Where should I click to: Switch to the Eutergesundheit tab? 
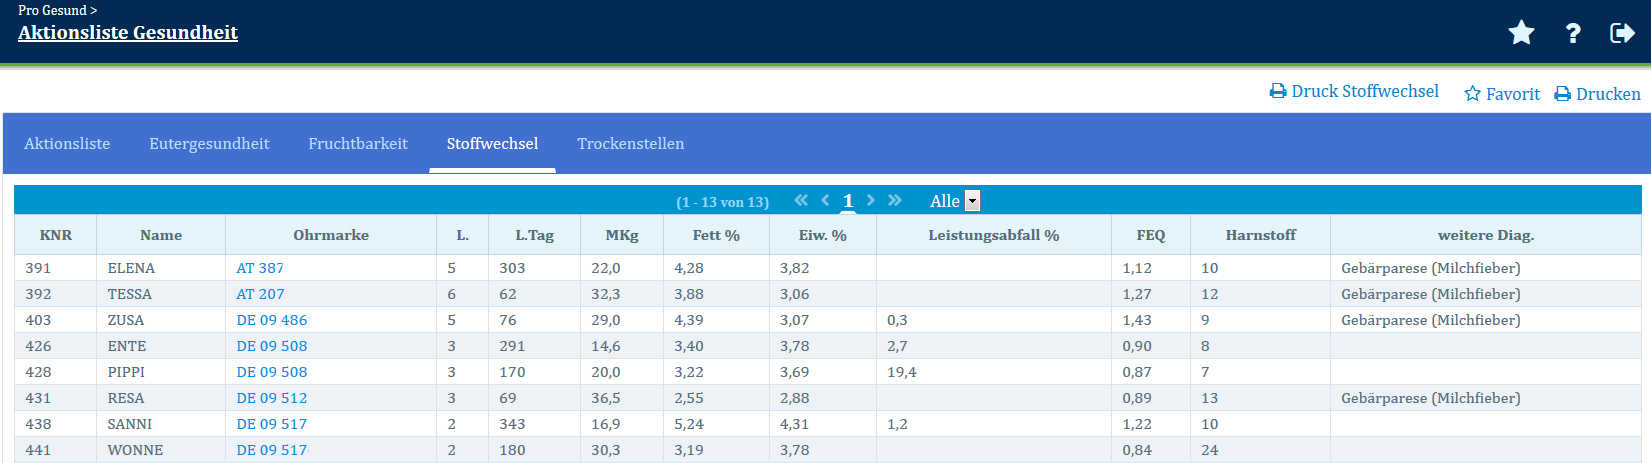click(x=209, y=144)
